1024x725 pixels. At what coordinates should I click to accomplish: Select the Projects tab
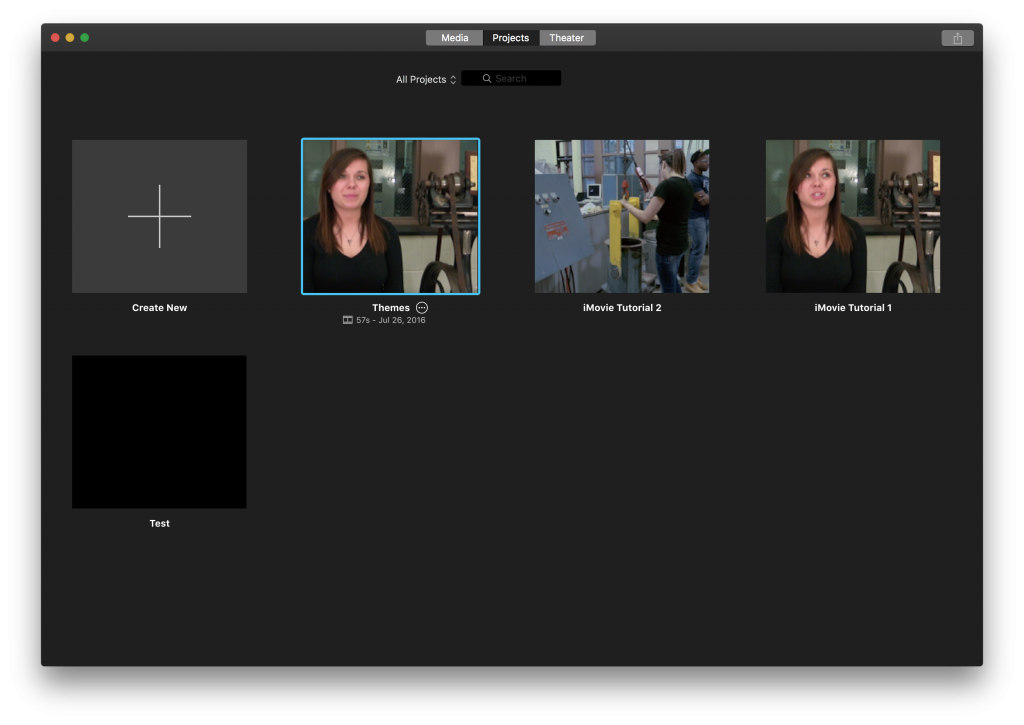tap(511, 38)
